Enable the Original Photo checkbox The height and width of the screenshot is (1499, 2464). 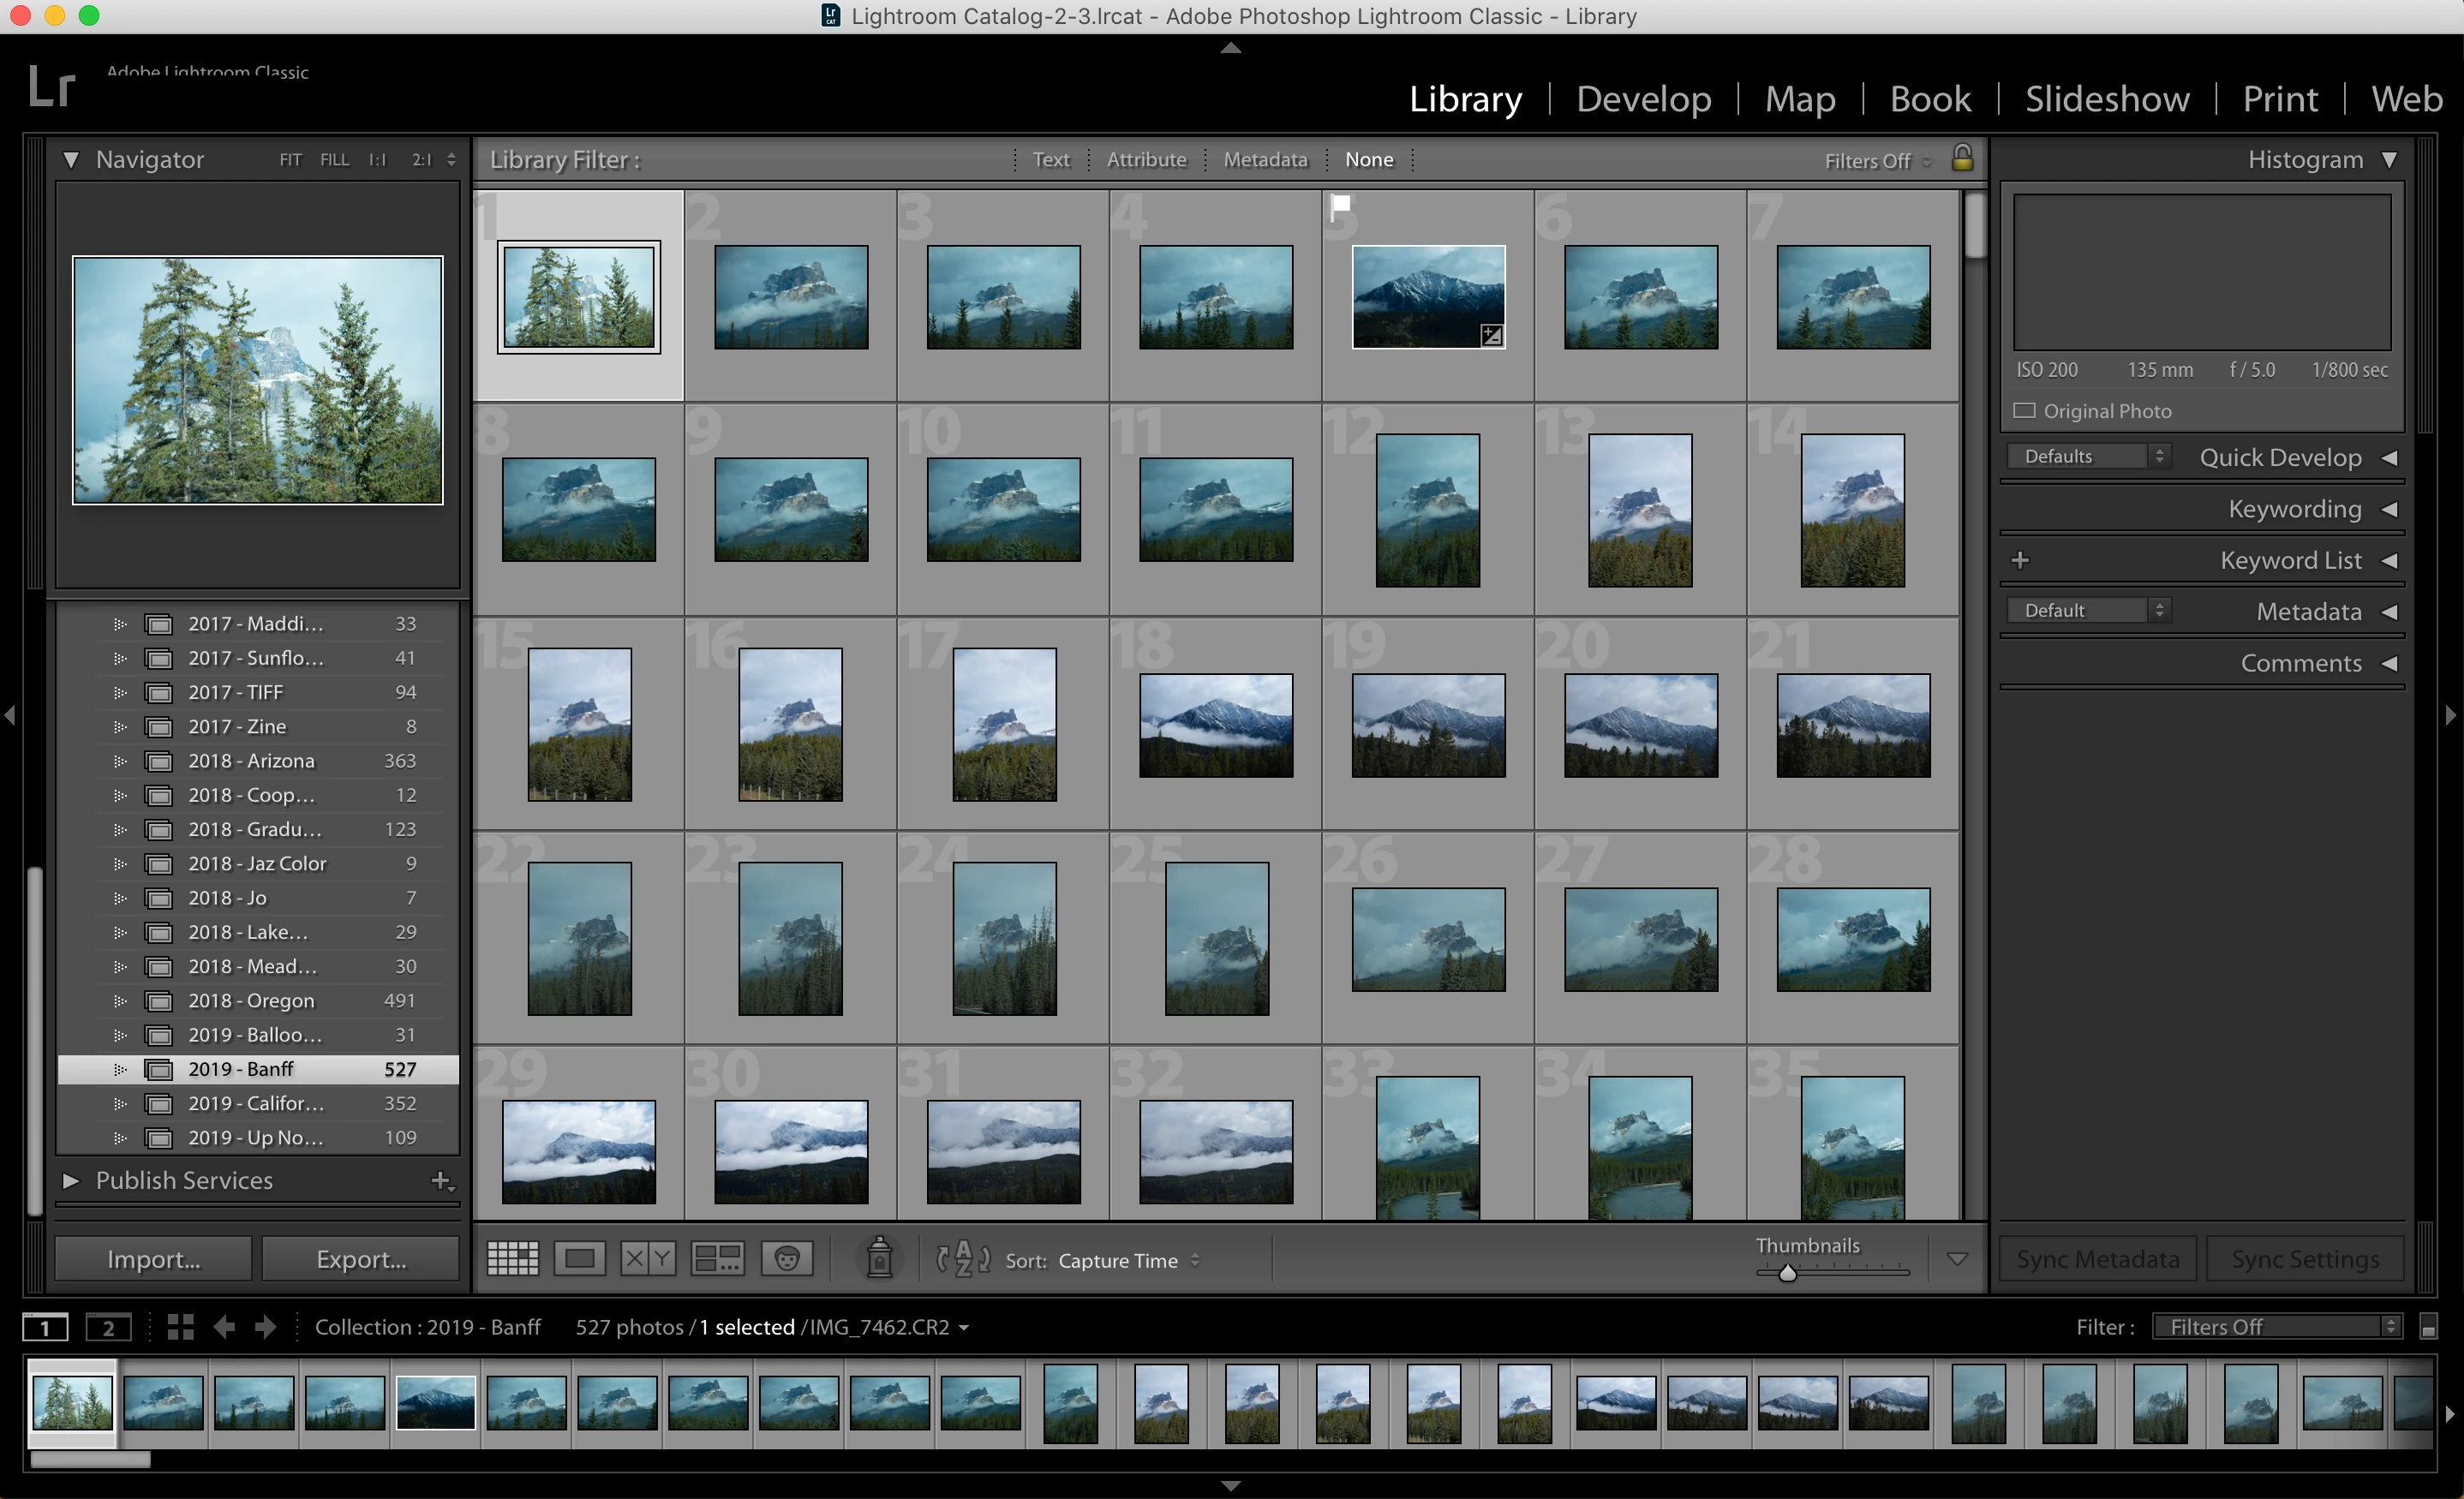pyautogui.click(x=2025, y=411)
